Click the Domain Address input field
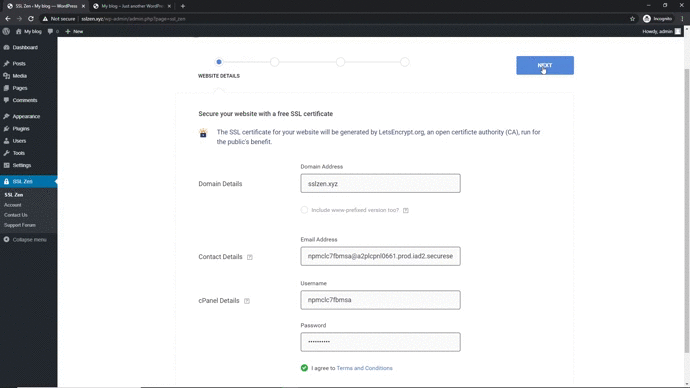 point(380,183)
